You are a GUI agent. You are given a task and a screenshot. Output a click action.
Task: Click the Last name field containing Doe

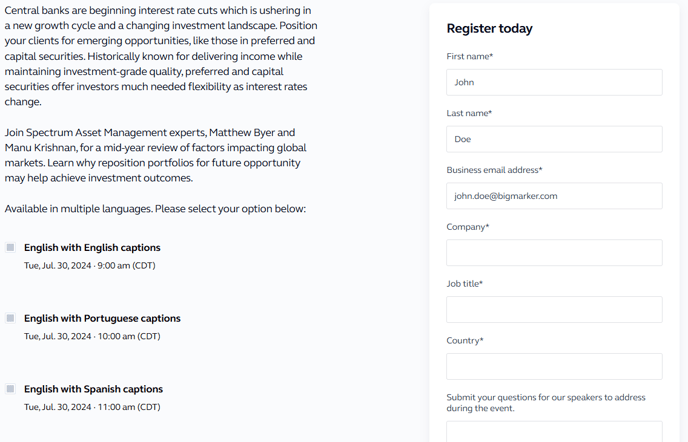click(554, 139)
